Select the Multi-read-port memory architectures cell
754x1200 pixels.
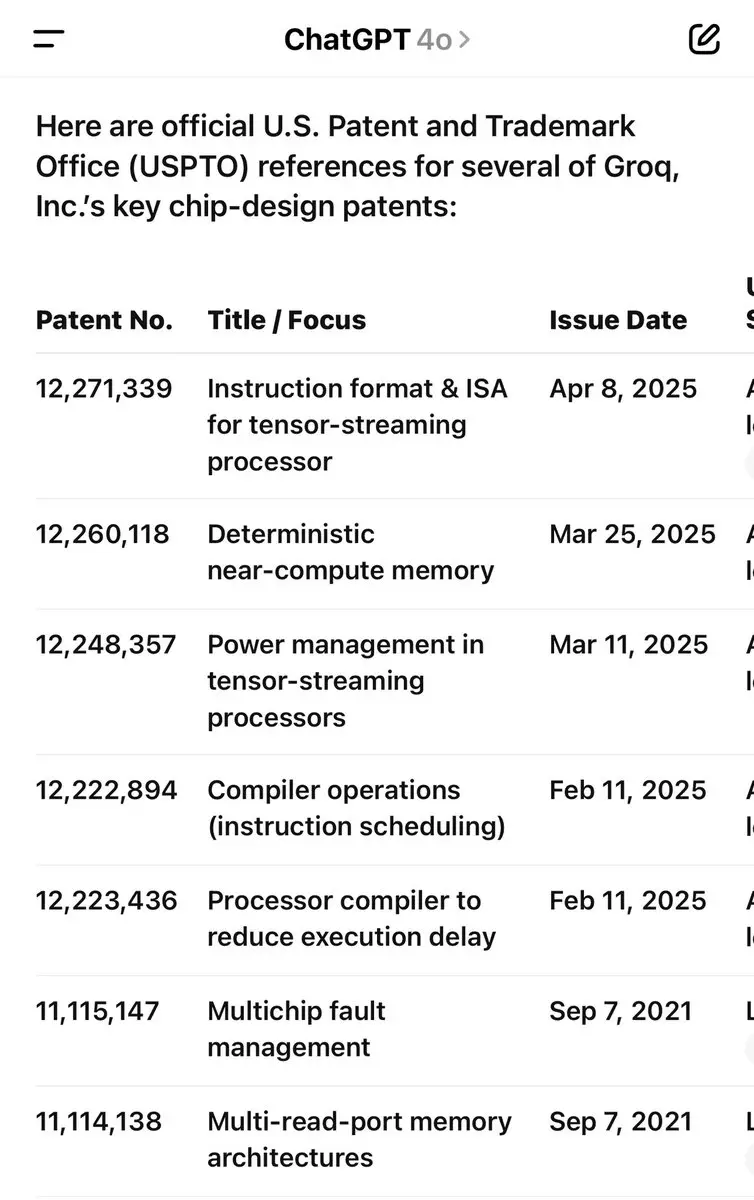[x=360, y=1139]
